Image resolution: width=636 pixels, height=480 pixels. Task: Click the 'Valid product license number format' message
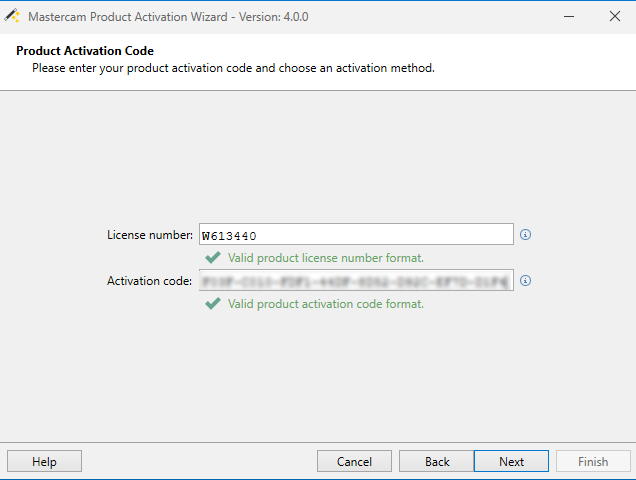click(325, 258)
